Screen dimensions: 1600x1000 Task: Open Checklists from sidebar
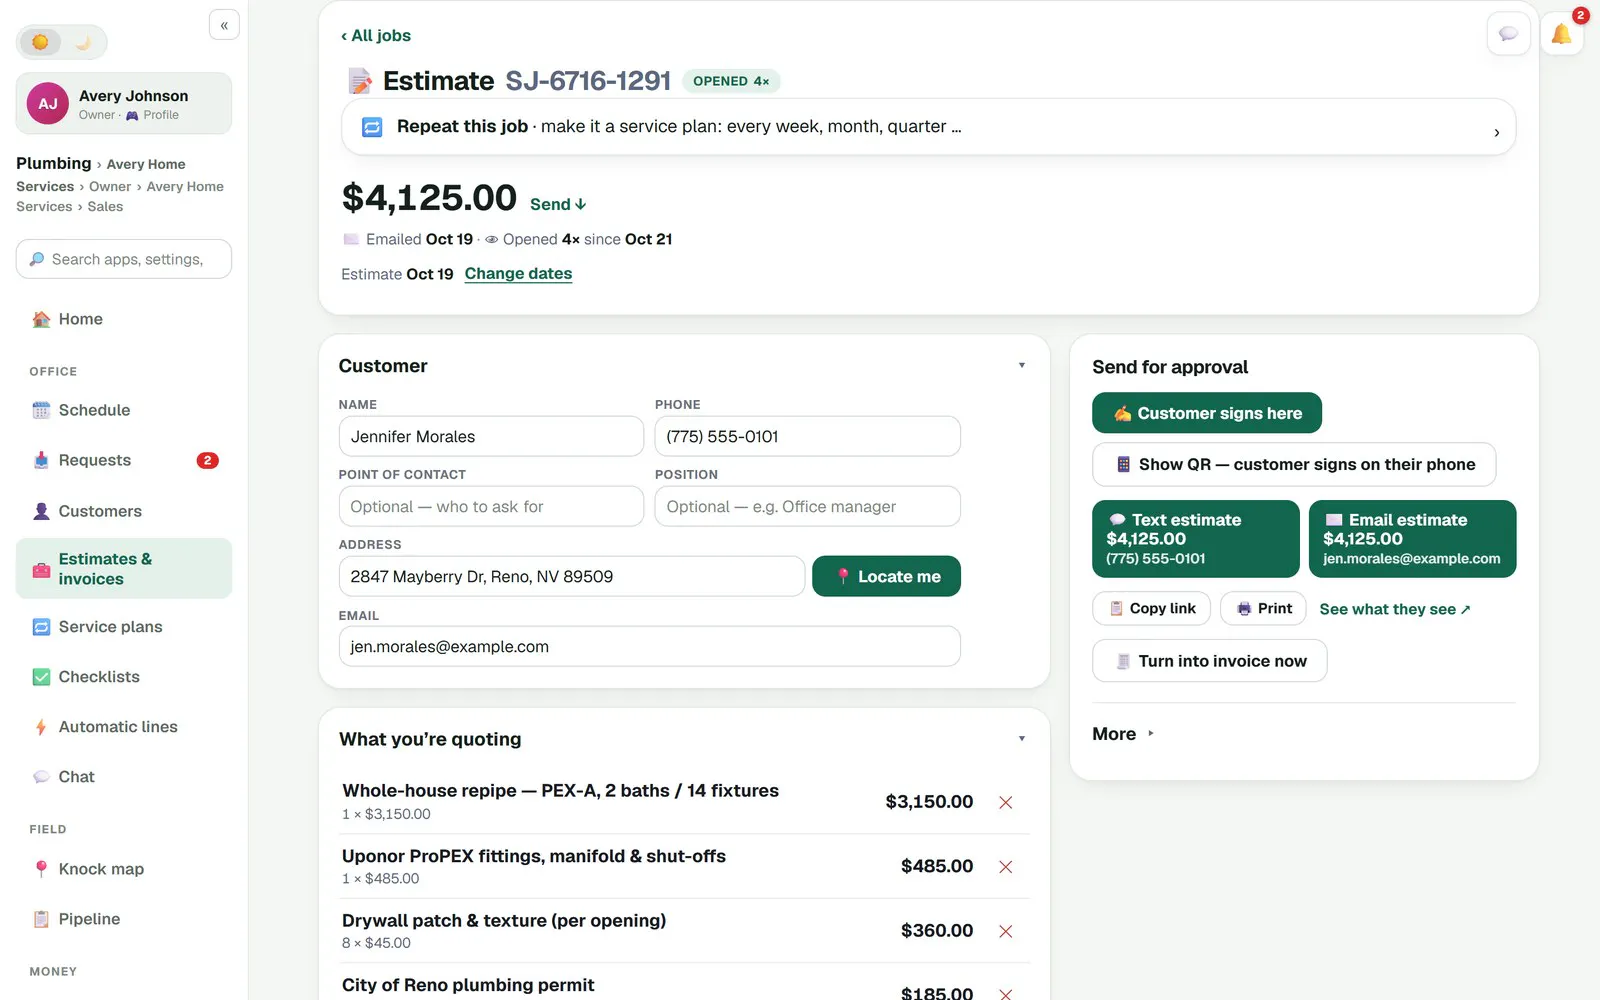pos(124,677)
